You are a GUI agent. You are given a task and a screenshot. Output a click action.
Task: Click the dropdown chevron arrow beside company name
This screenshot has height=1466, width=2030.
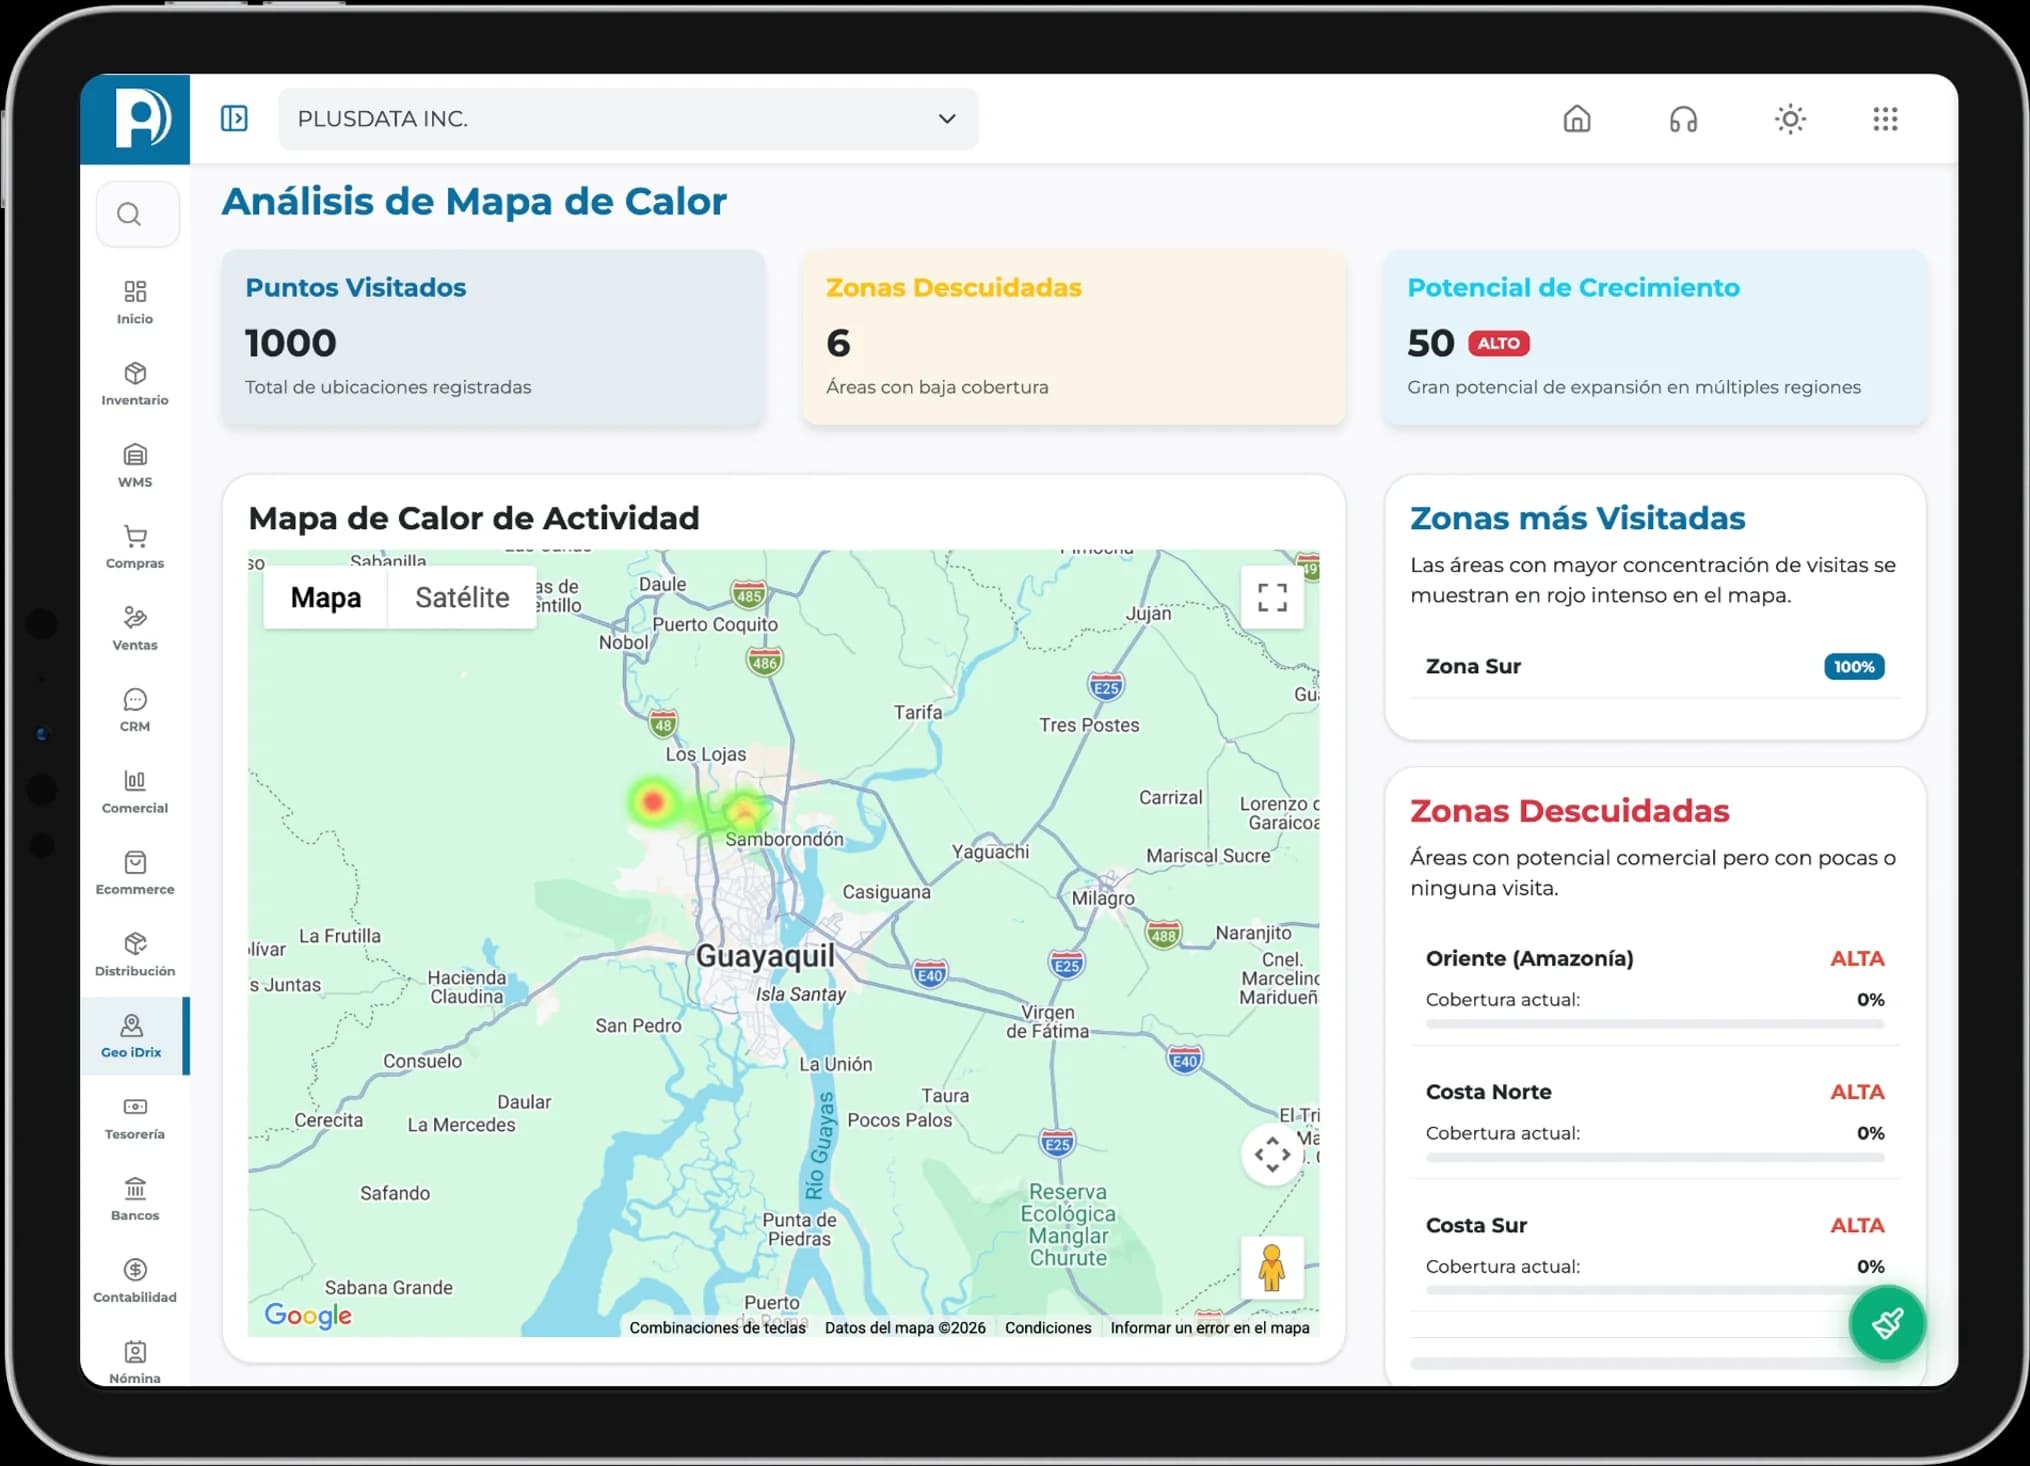(x=947, y=119)
